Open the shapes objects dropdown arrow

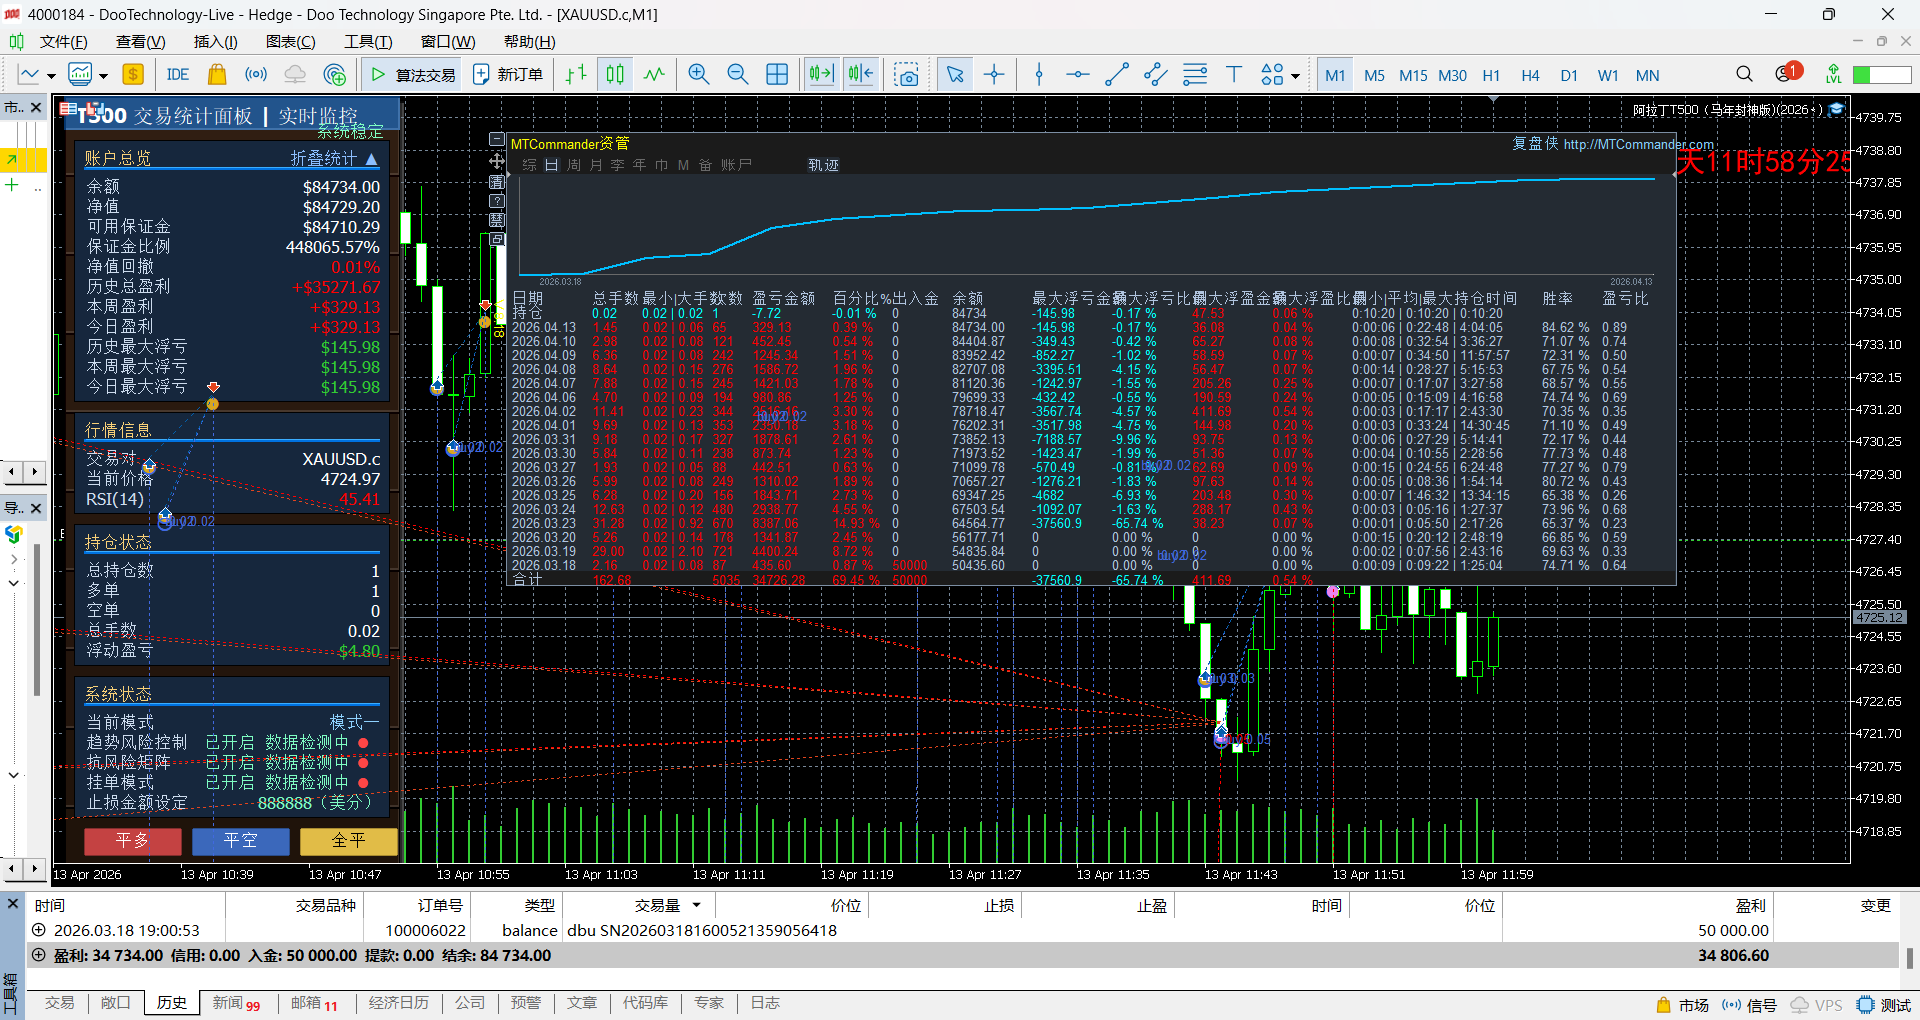point(1295,76)
